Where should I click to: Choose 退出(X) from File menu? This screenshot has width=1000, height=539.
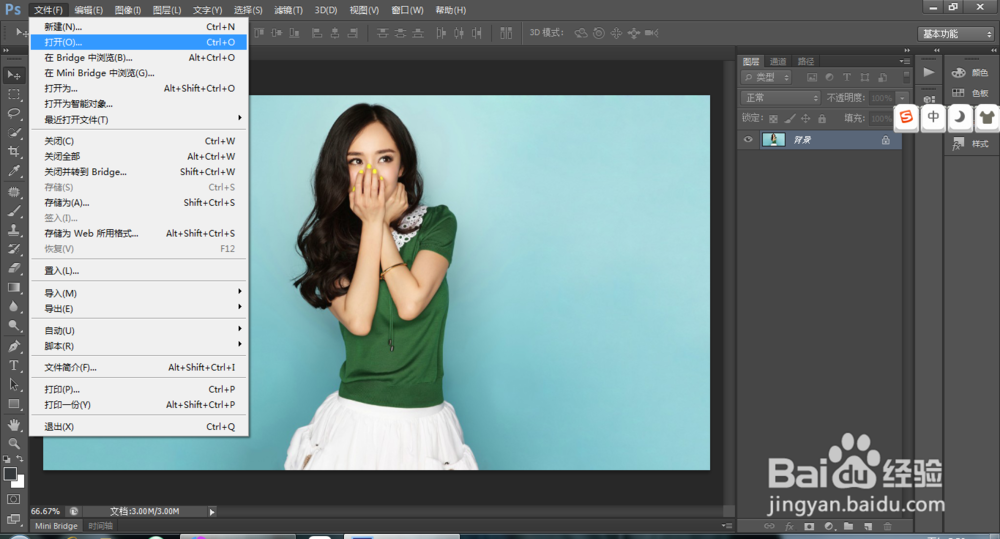click(139, 426)
